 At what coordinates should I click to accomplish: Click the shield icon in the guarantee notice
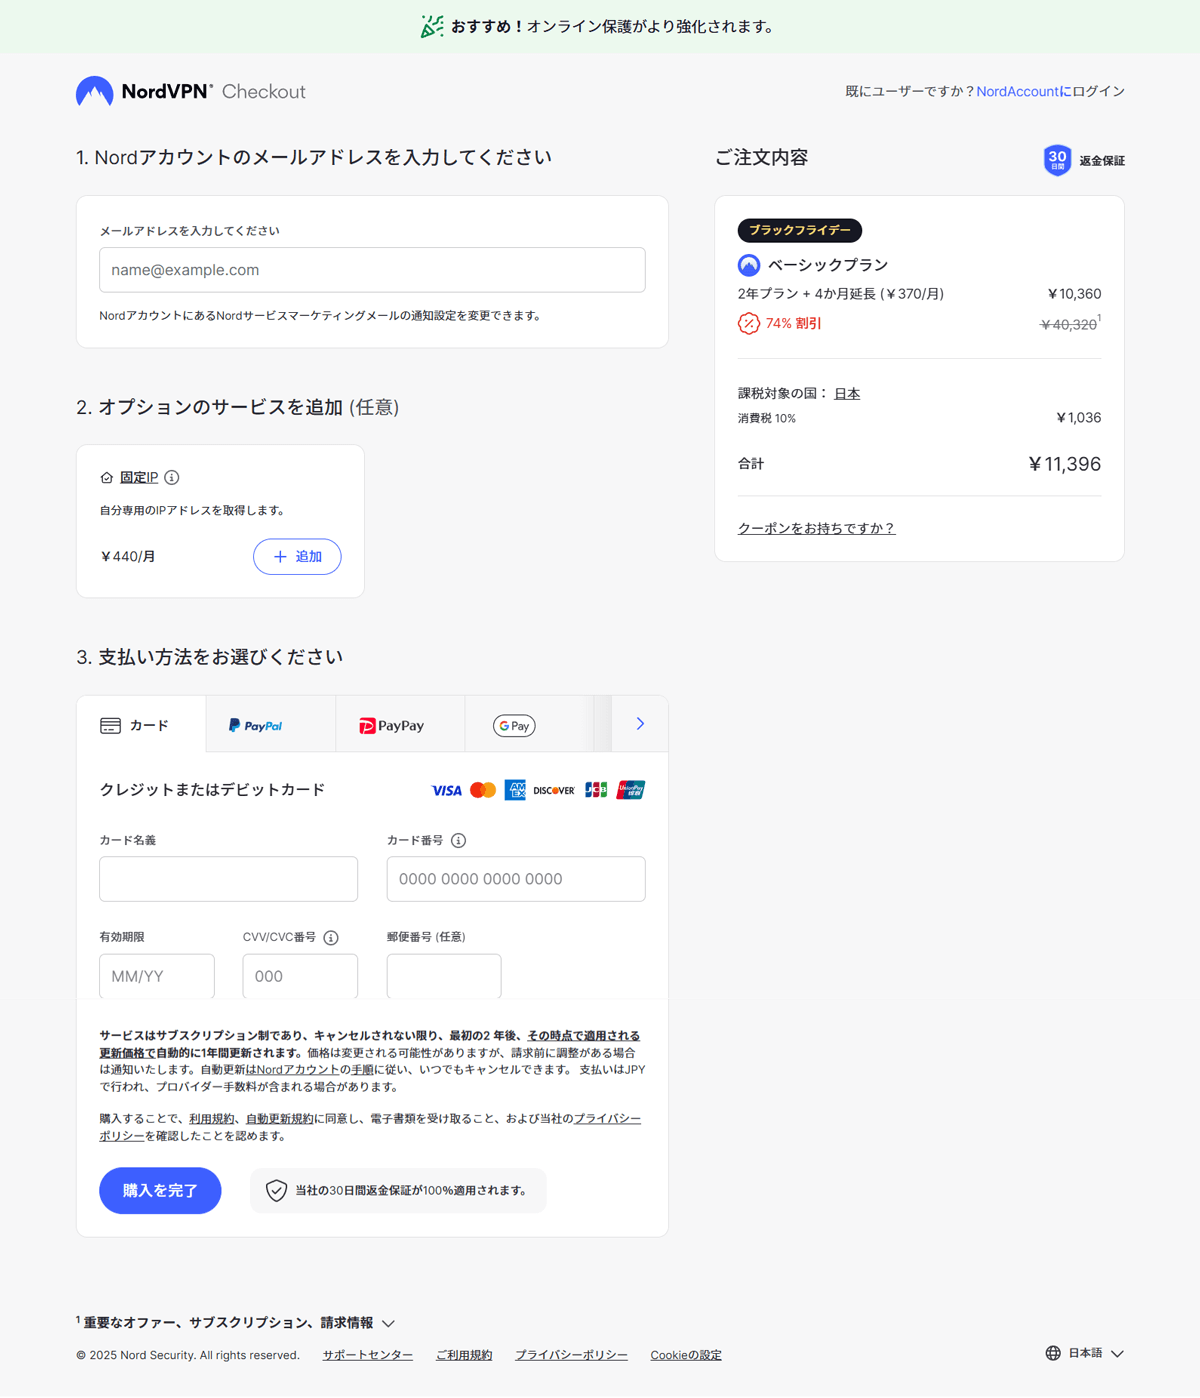pos(274,1191)
